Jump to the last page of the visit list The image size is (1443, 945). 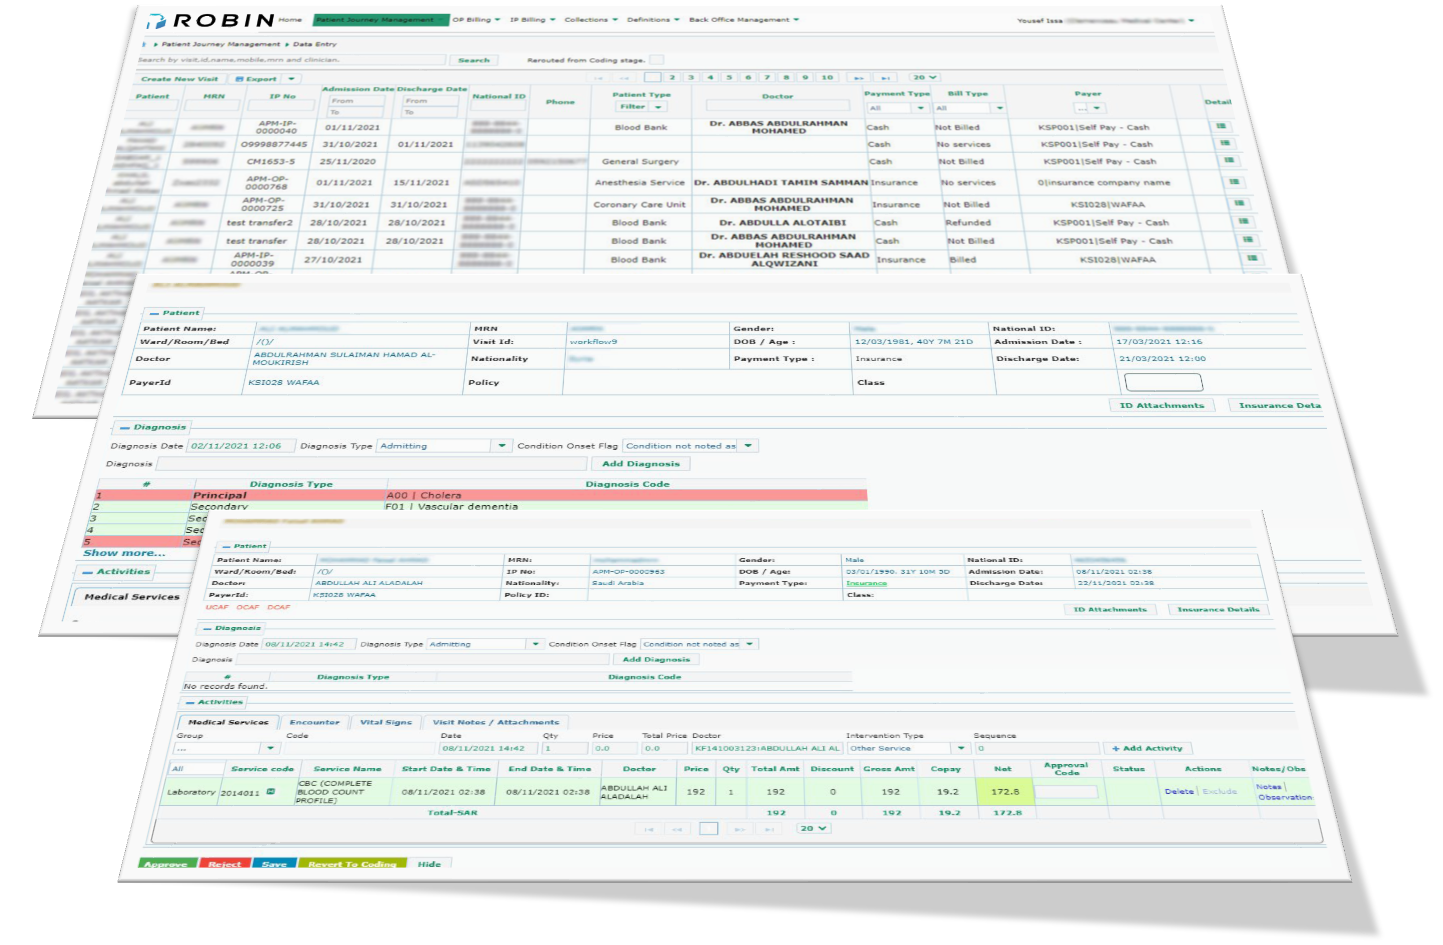click(x=885, y=77)
